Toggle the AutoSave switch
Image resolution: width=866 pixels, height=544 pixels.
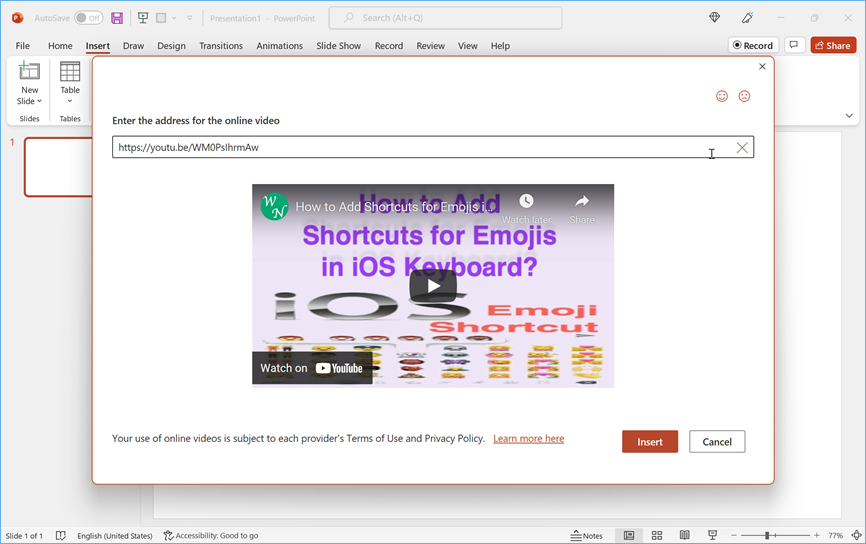pyautogui.click(x=88, y=18)
